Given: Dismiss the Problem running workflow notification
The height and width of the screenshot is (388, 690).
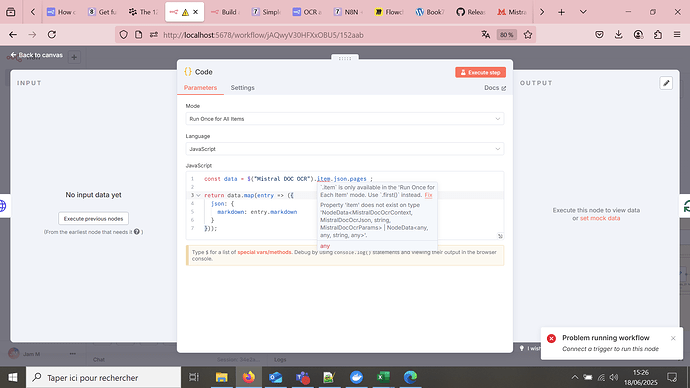Looking at the screenshot, I should coord(673,338).
